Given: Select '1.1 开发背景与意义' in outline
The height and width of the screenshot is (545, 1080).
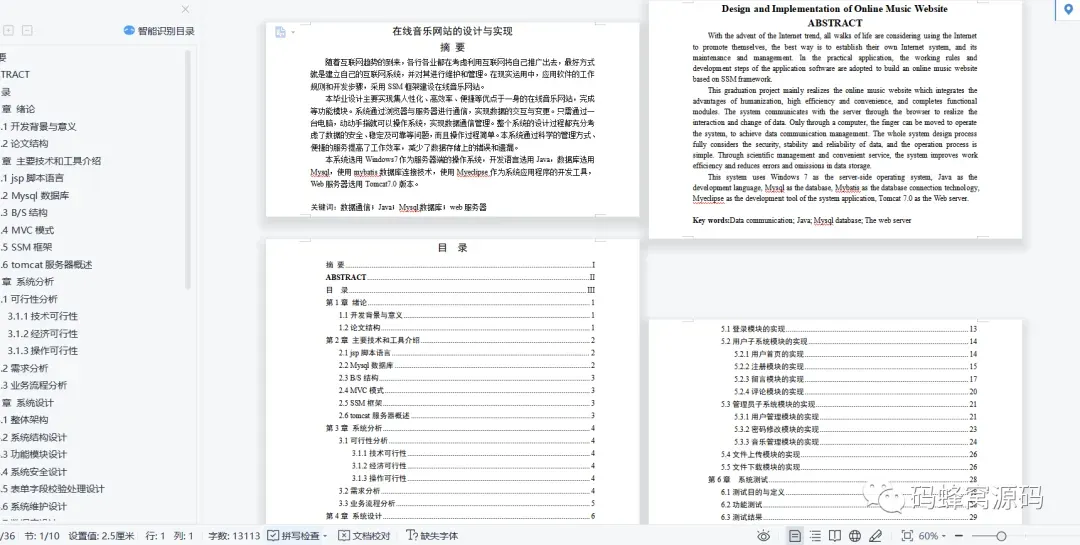Looking at the screenshot, I should point(38,126).
